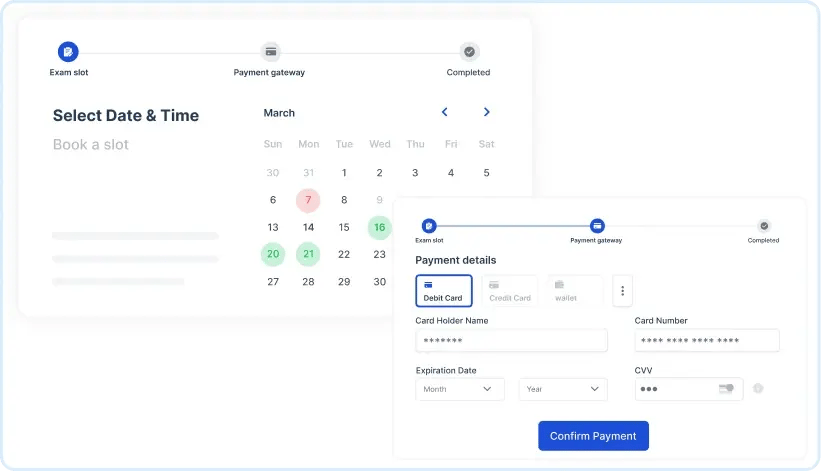This screenshot has height=471, width=821.
Task: Click Completed checkmark icon in calendar card
Action: (x=470, y=52)
